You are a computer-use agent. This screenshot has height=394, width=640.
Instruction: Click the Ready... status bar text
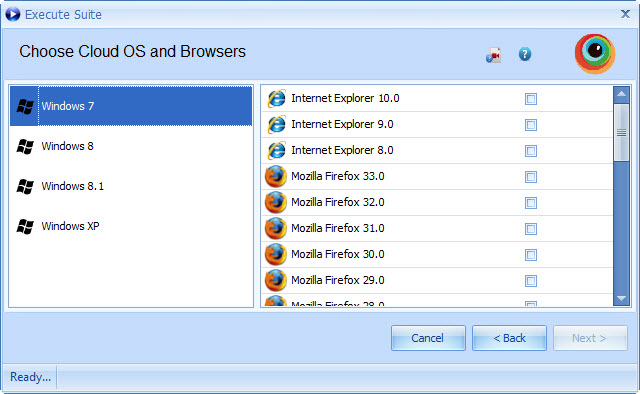30,377
